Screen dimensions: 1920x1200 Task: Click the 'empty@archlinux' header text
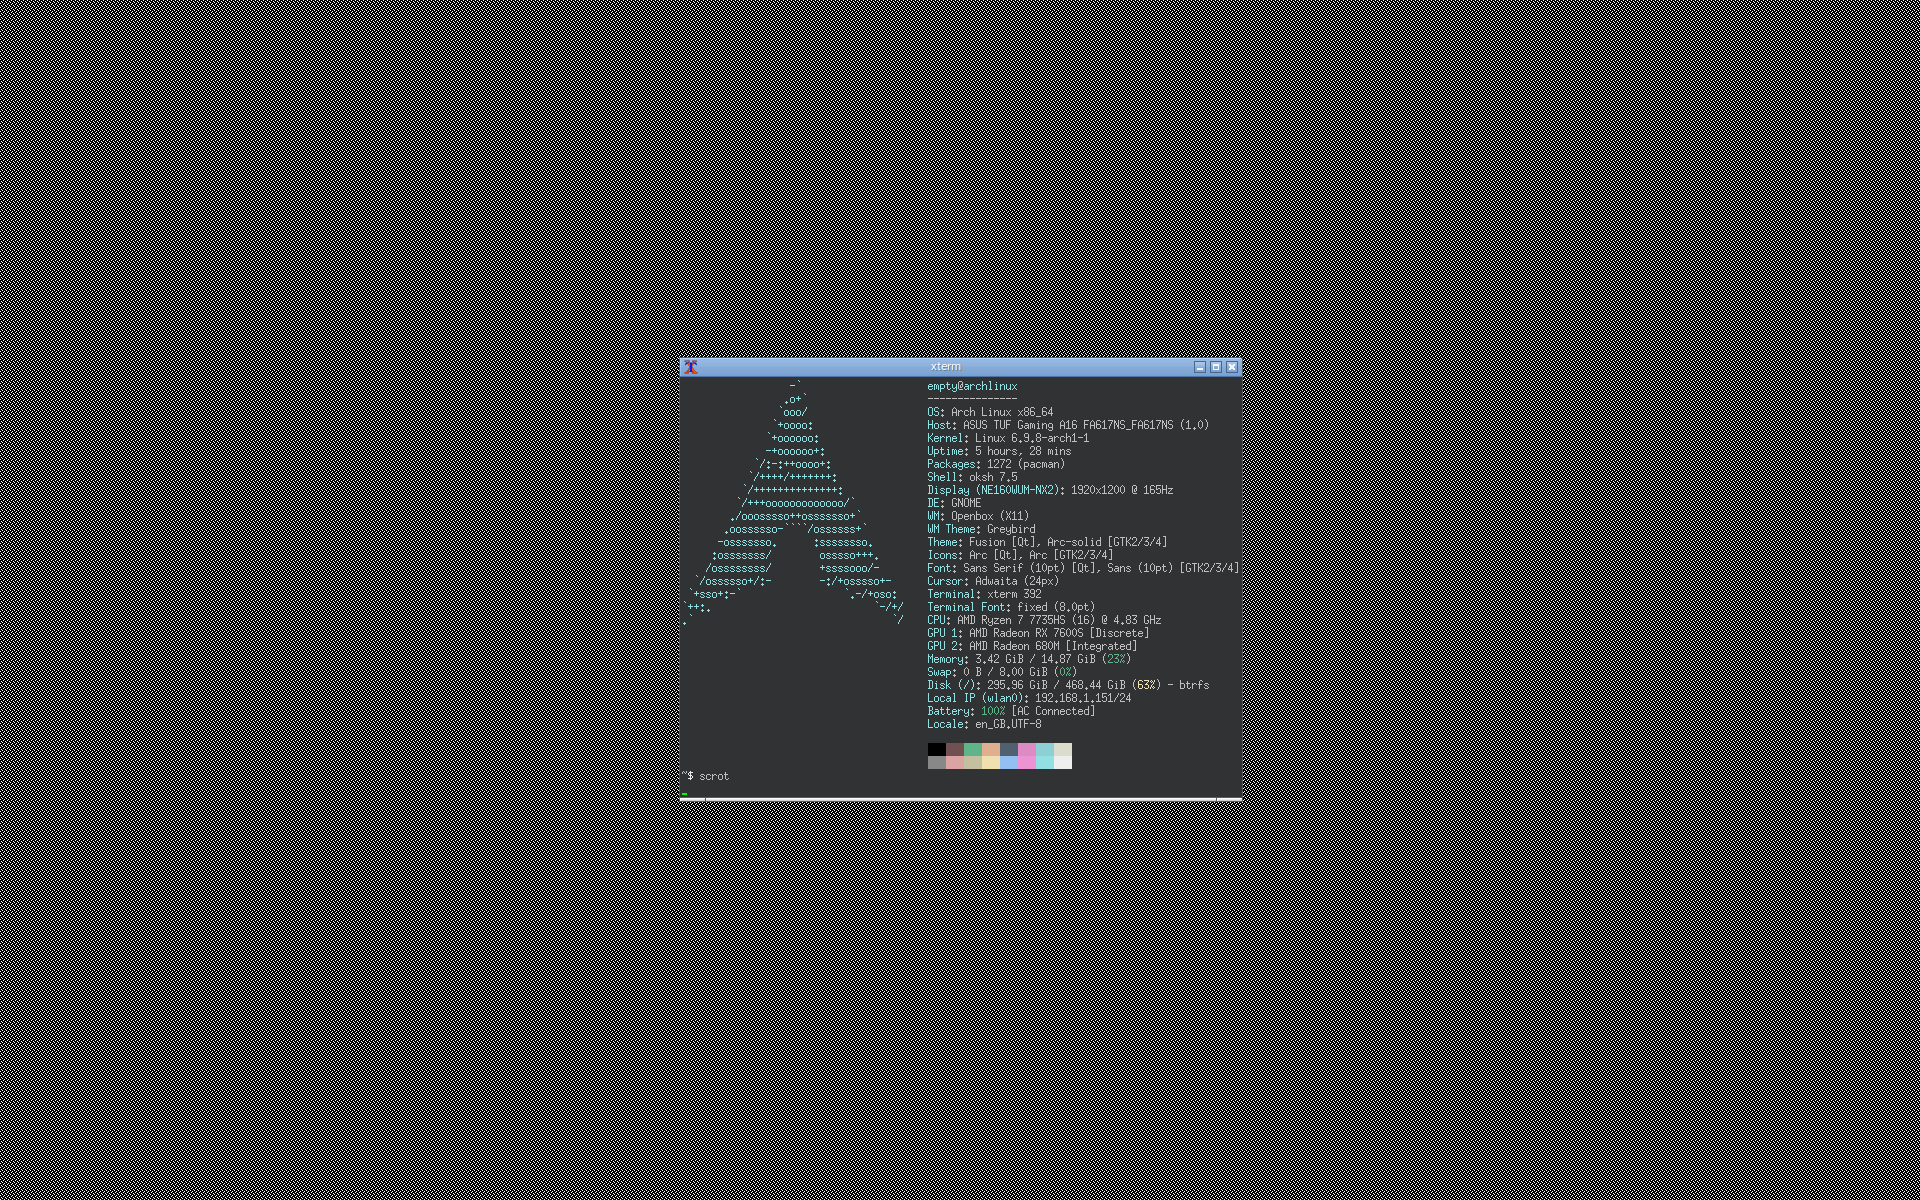click(x=972, y=386)
